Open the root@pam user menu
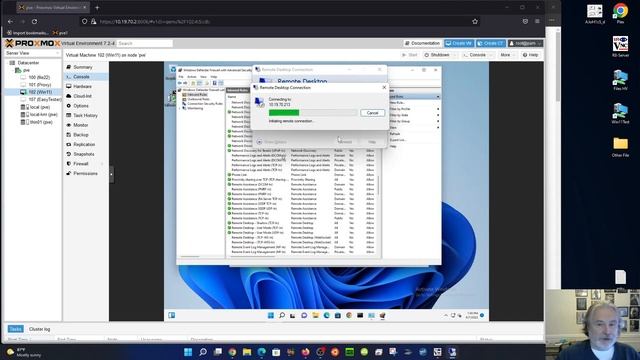This screenshot has width=640, height=360. (525, 43)
